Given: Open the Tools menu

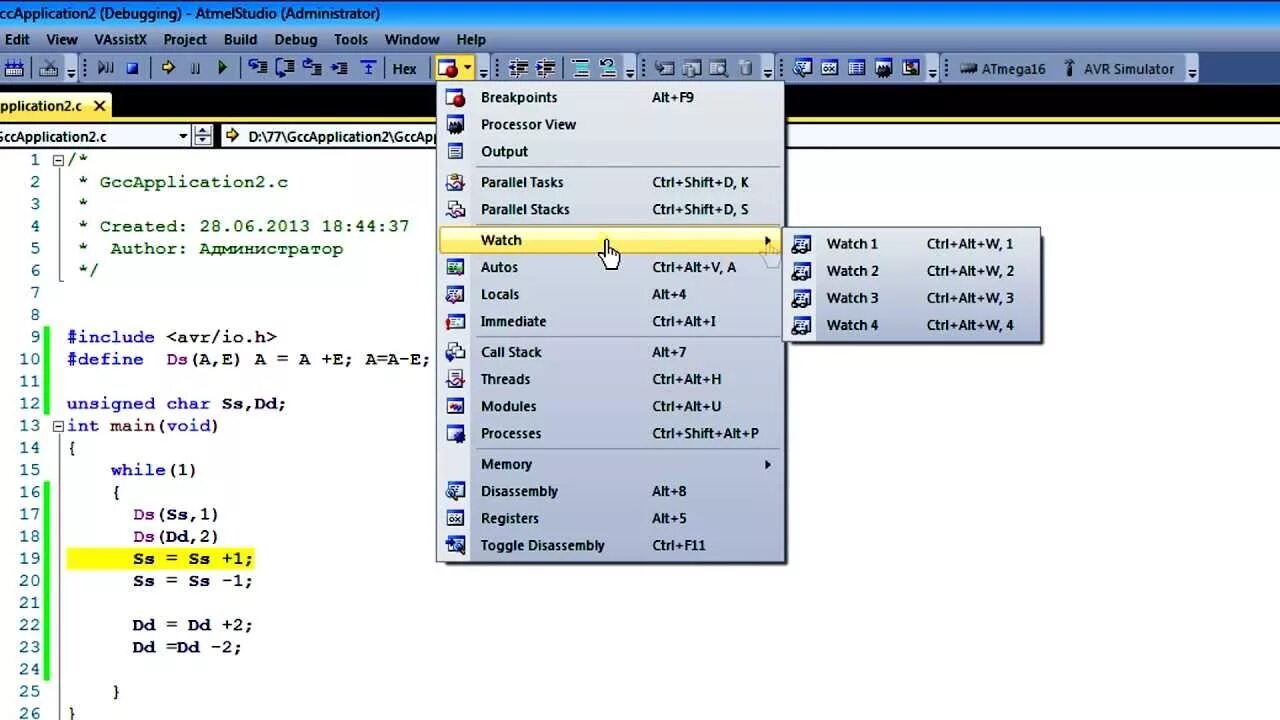Looking at the screenshot, I should pos(351,40).
